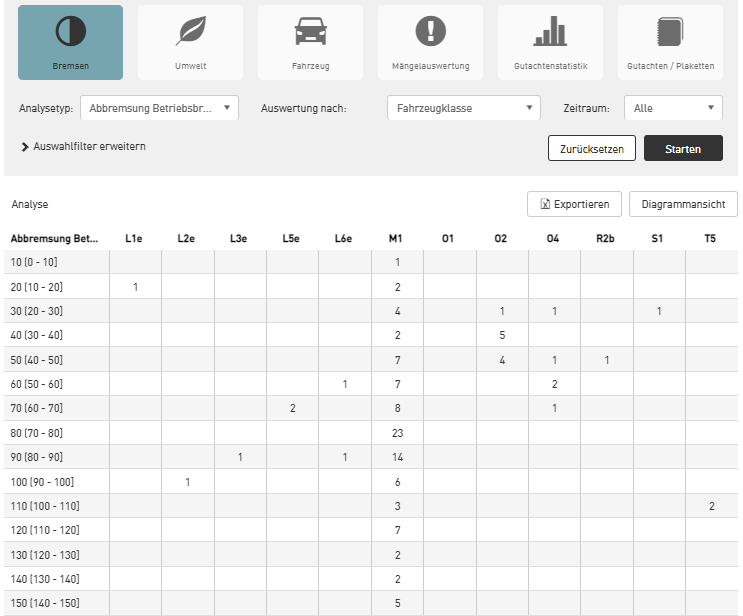Click the M1 cell showing 23
743x616 pixels.
[397, 433]
